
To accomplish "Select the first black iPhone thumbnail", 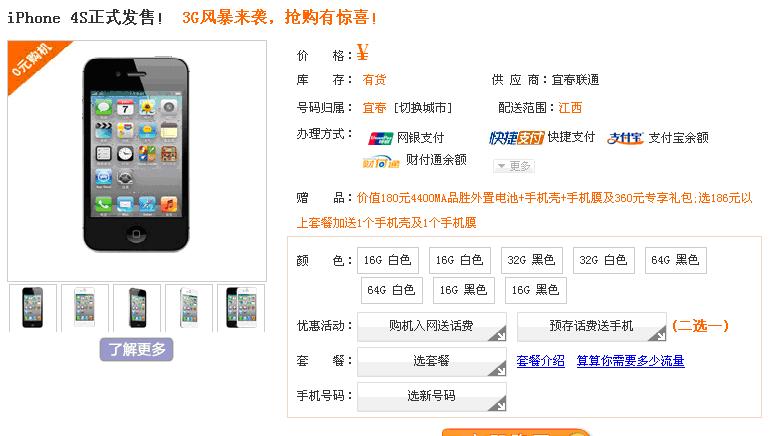I will tap(33, 308).
